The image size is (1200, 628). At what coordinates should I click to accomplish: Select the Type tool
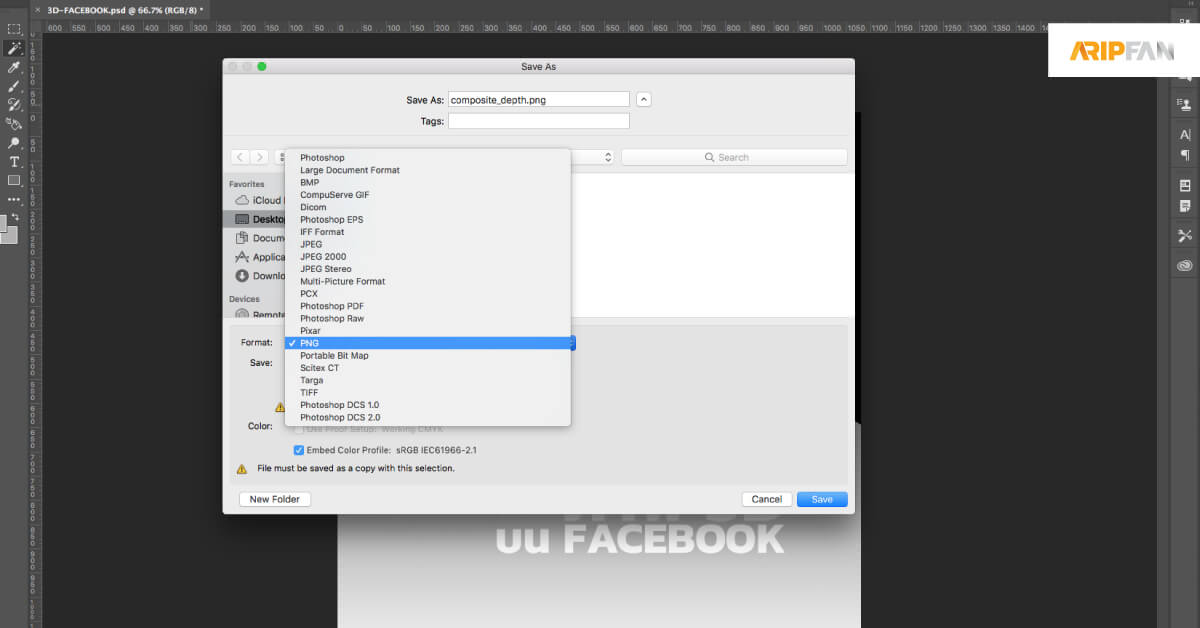point(14,161)
